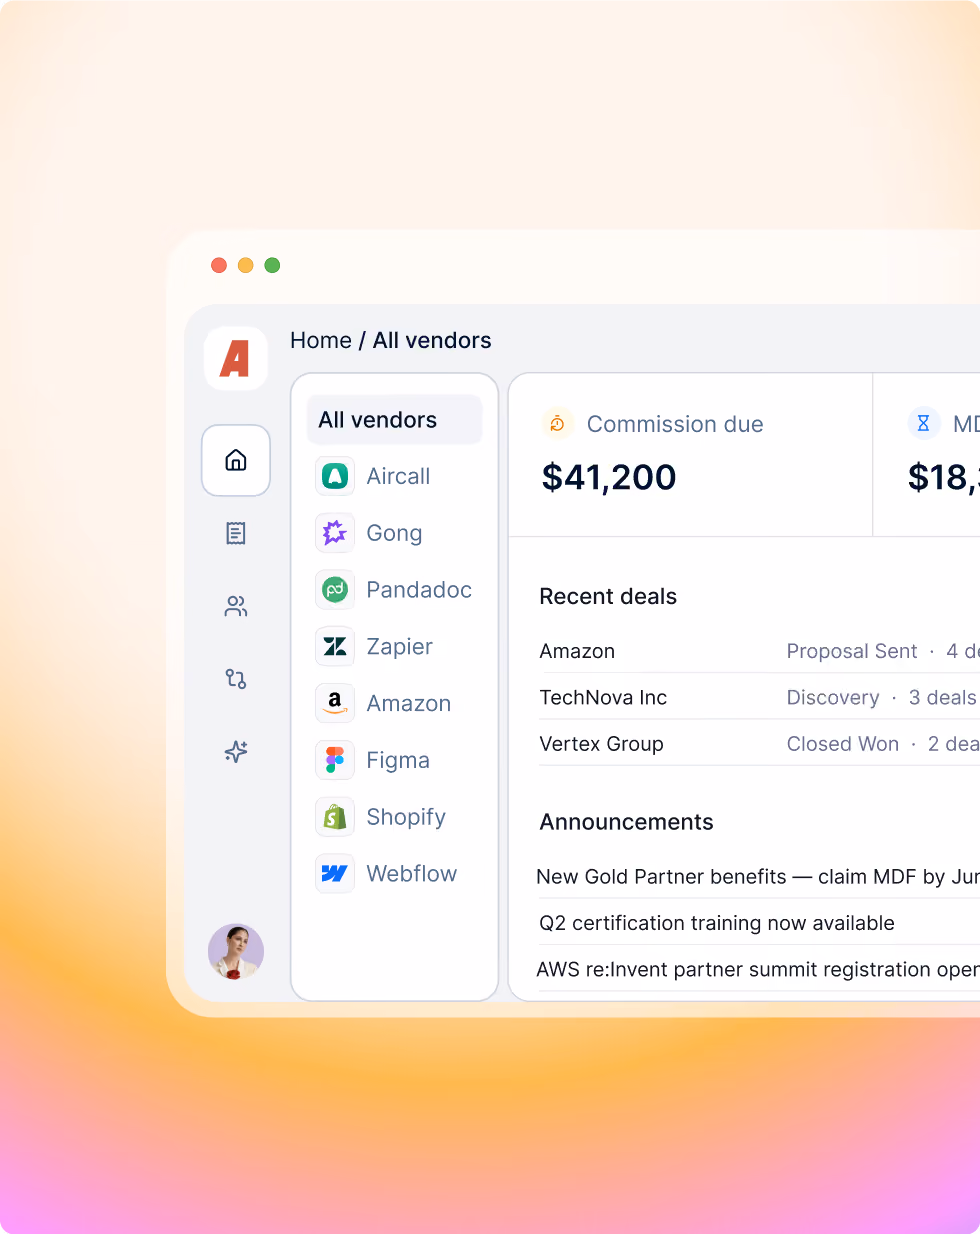Screen dimensions: 980x1234
Task: Click the Amazon logo icon in vendor list
Action: click(x=335, y=703)
